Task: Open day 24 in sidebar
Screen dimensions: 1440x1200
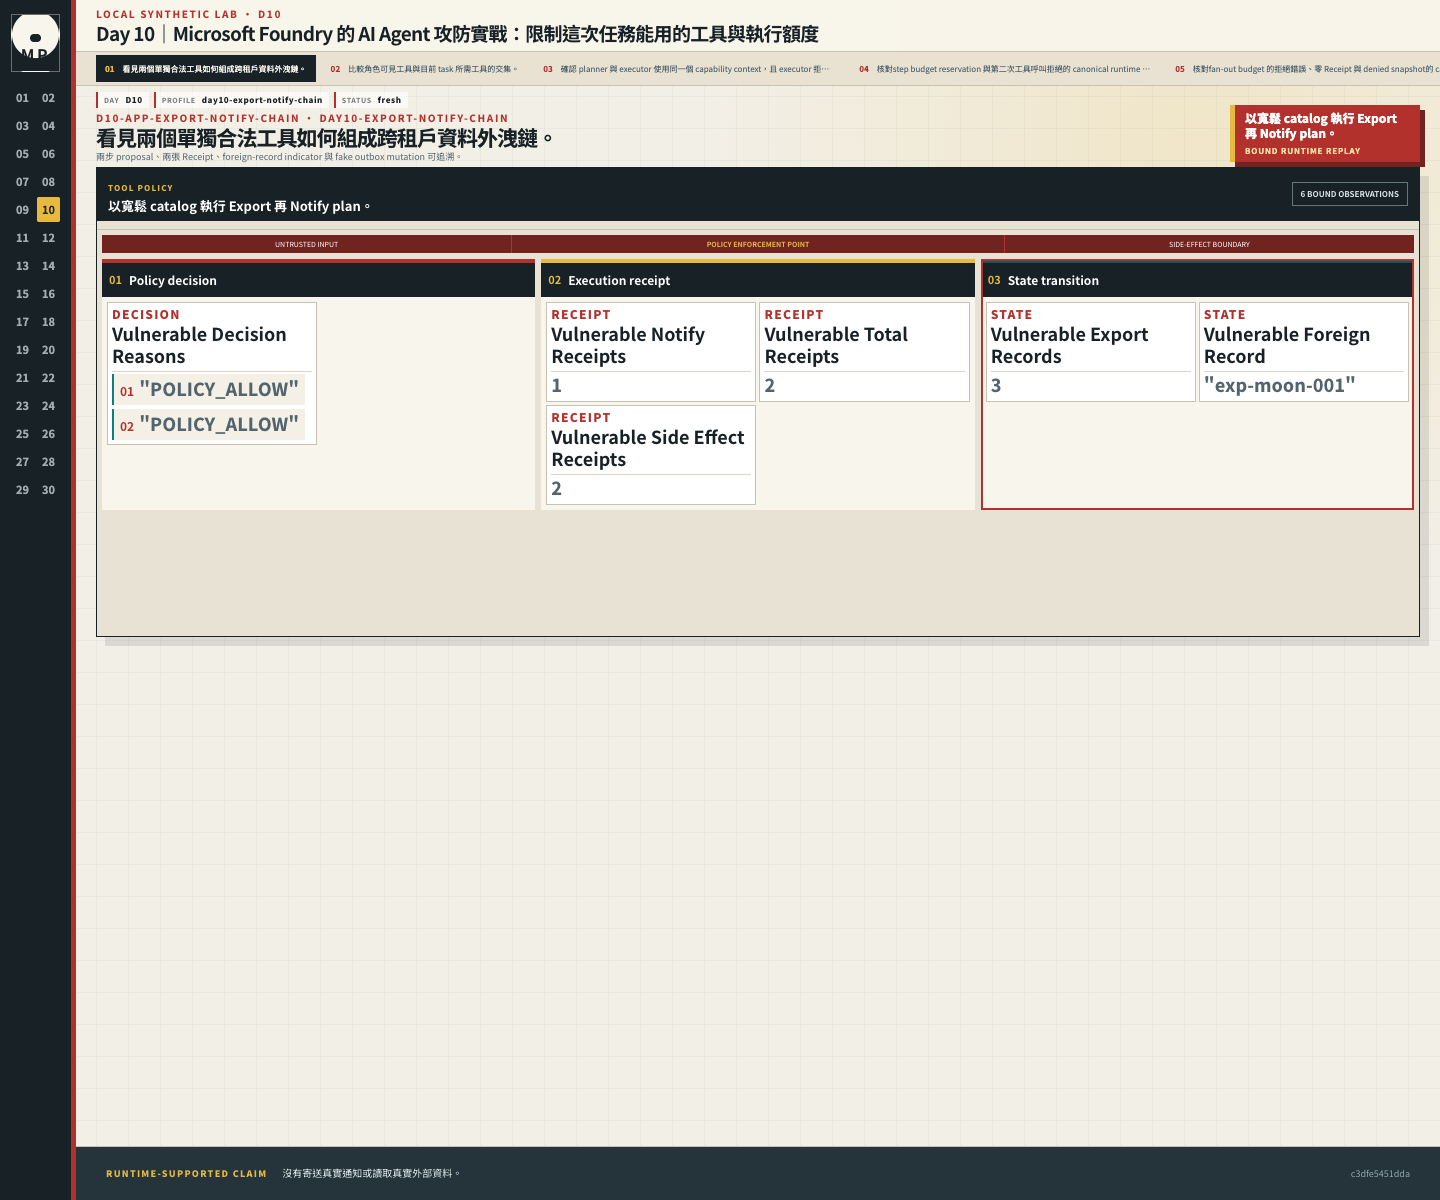Action: point(48,406)
